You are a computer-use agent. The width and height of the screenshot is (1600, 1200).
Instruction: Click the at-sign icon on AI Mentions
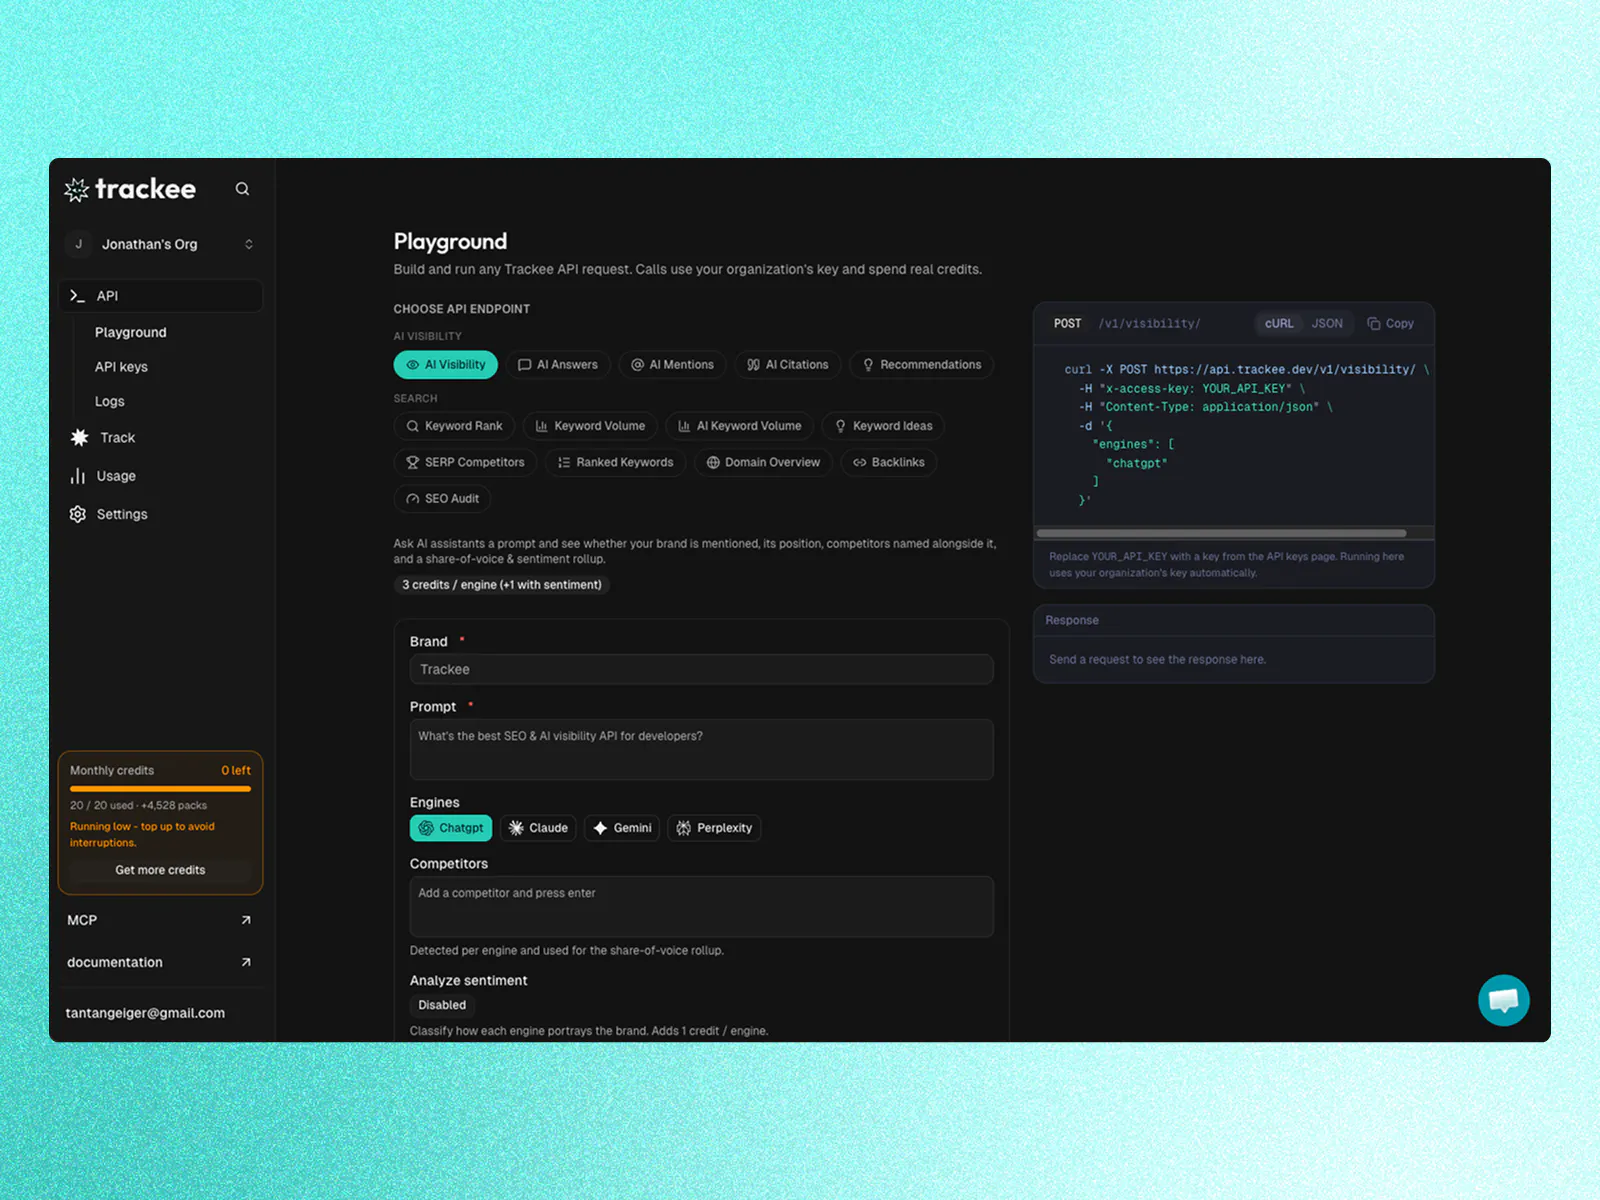click(x=637, y=365)
